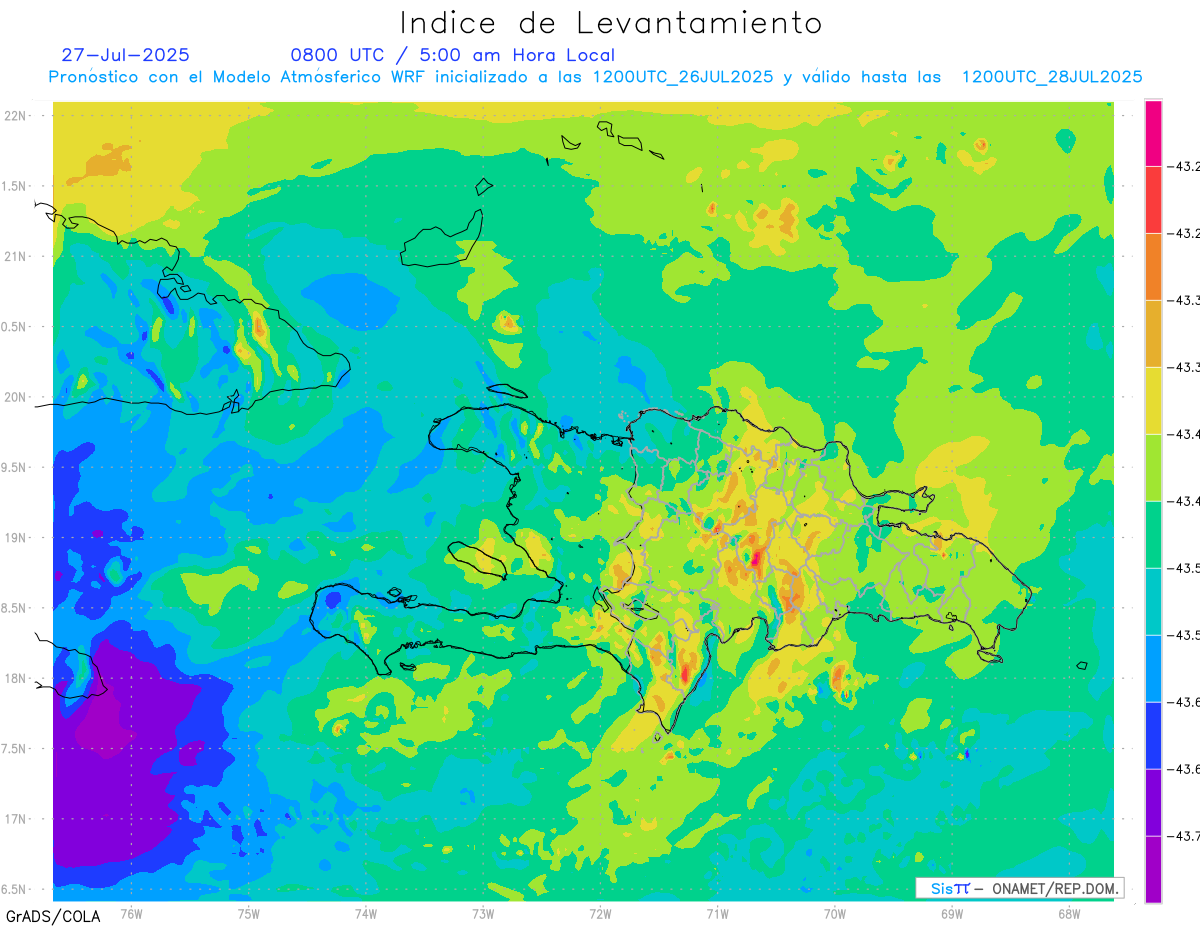Click the 9.5N latitude tick label
This screenshot has width=1200, height=927.
[14, 467]
